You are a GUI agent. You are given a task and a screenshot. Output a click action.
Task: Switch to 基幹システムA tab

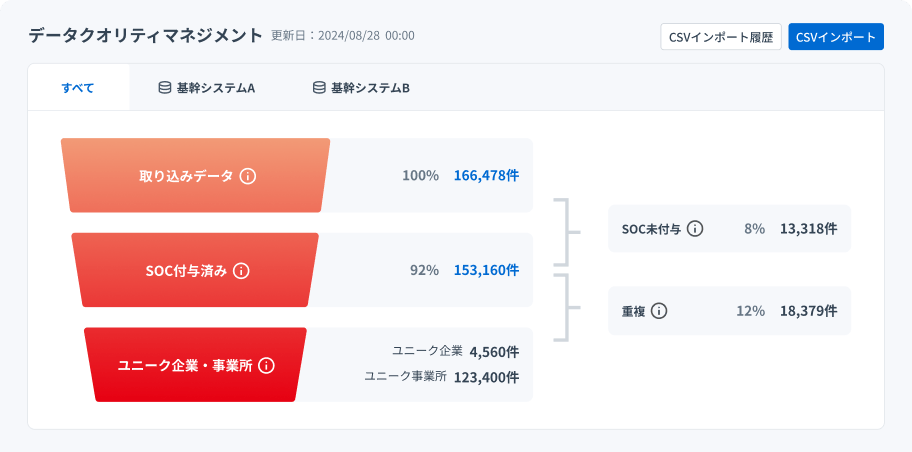tap(207, 87)
